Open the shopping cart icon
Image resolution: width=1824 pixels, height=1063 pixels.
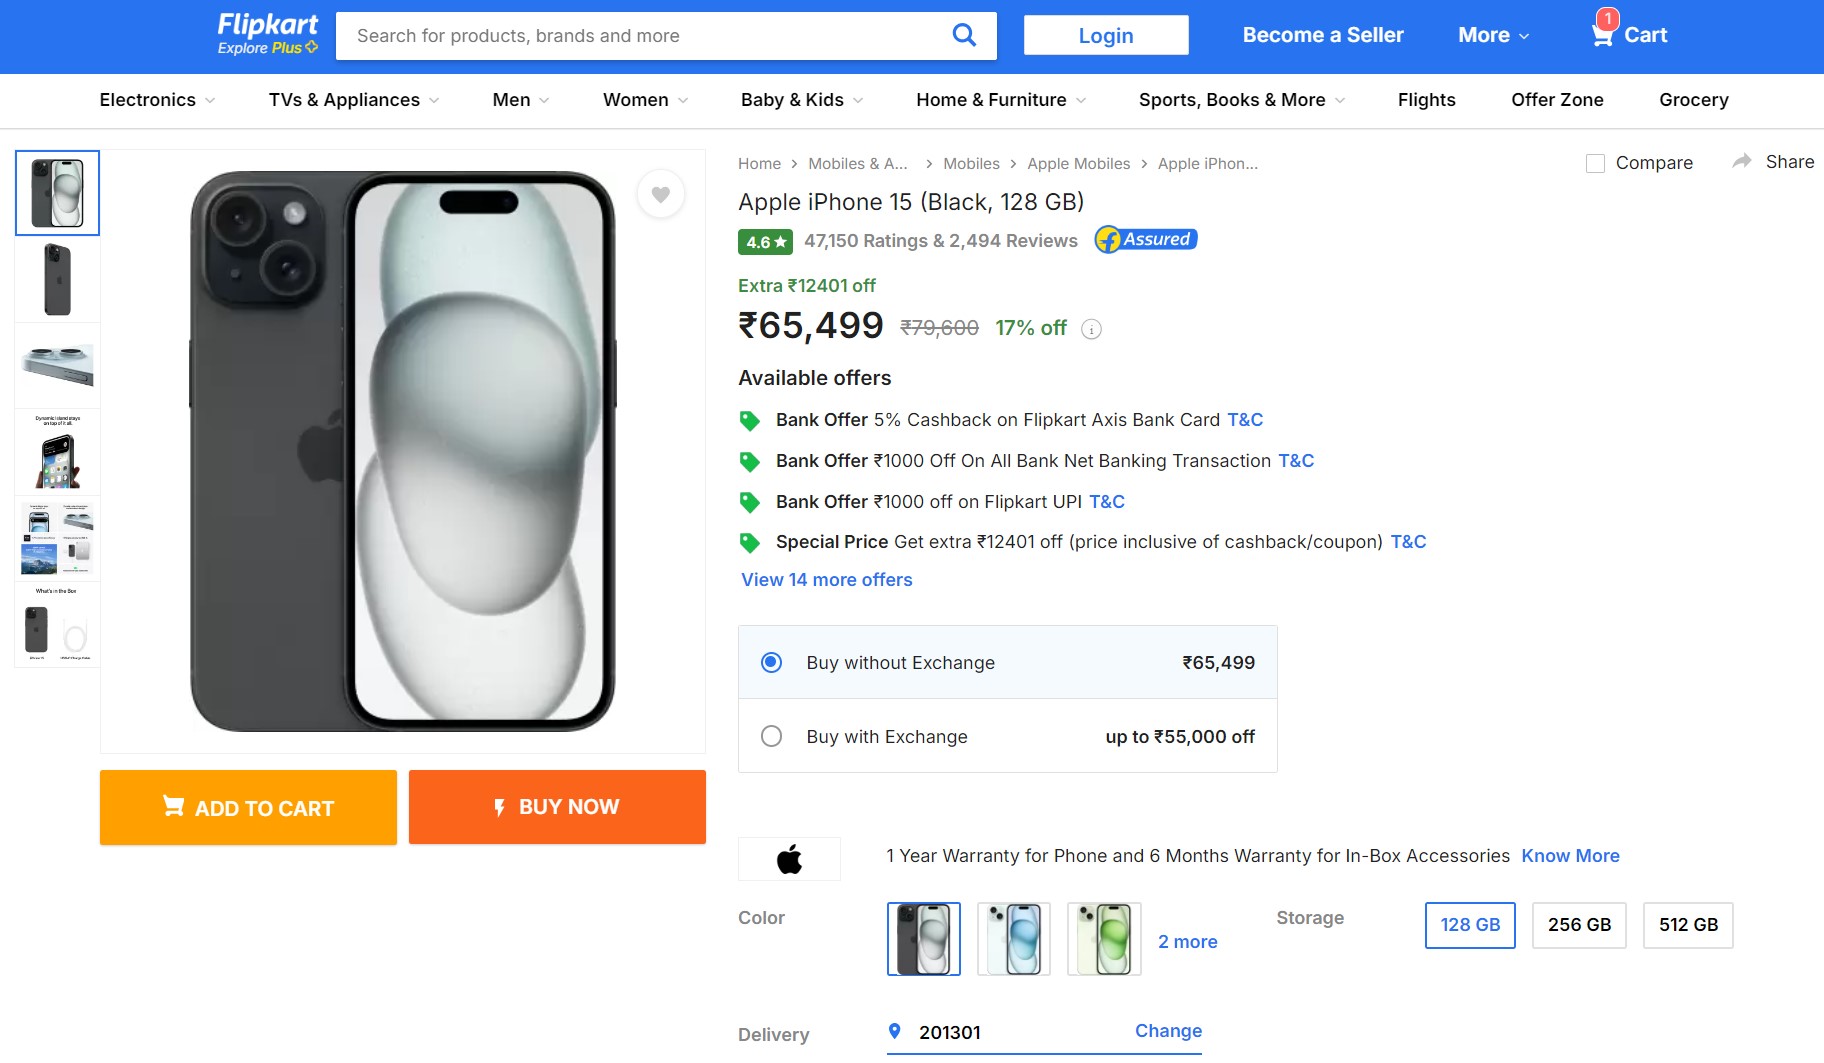tap(1602, 35)
